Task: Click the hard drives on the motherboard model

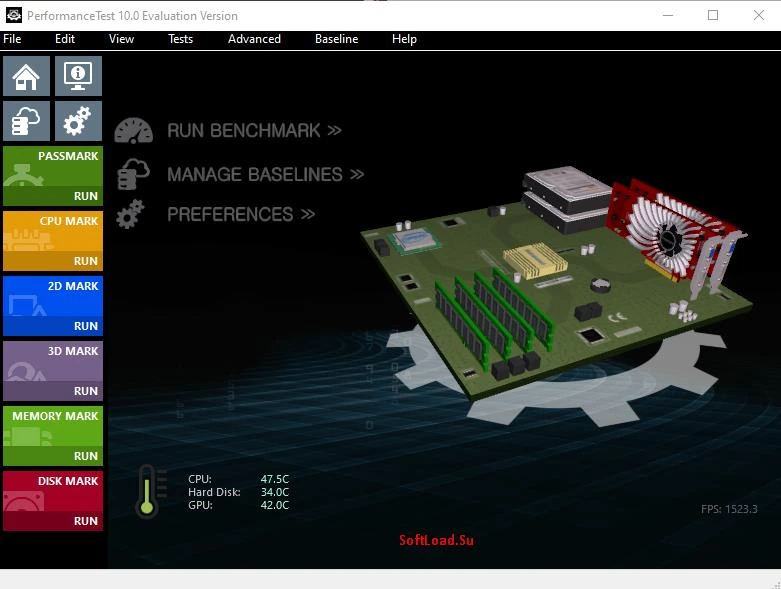Action: tap(566, 198)
